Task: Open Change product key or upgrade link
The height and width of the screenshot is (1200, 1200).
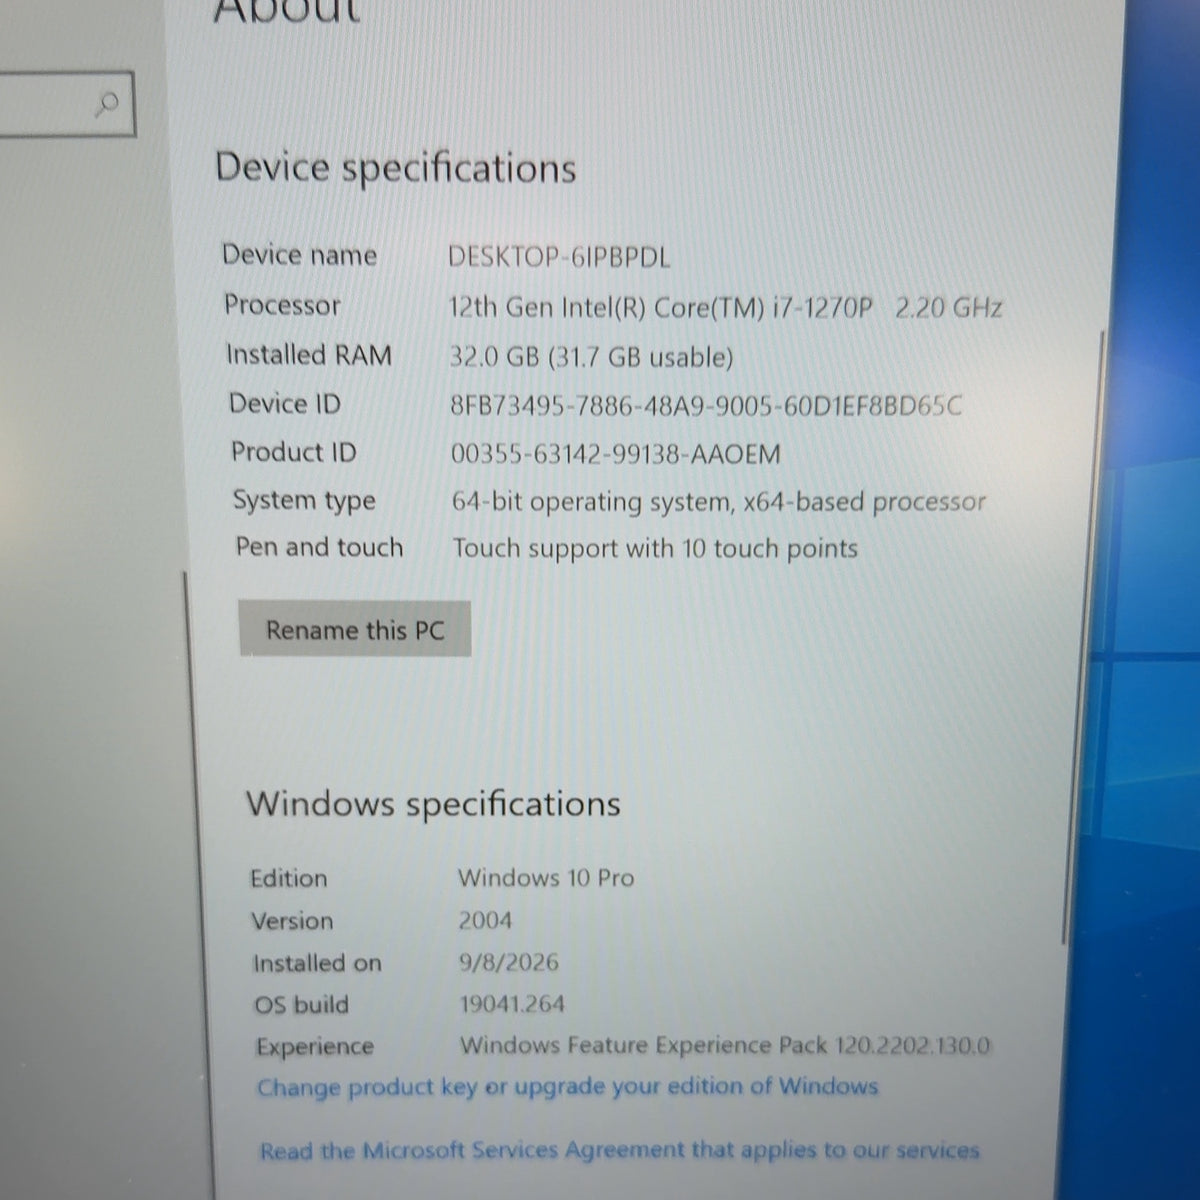Action: pyautogui.click(x=567, y=1087)
